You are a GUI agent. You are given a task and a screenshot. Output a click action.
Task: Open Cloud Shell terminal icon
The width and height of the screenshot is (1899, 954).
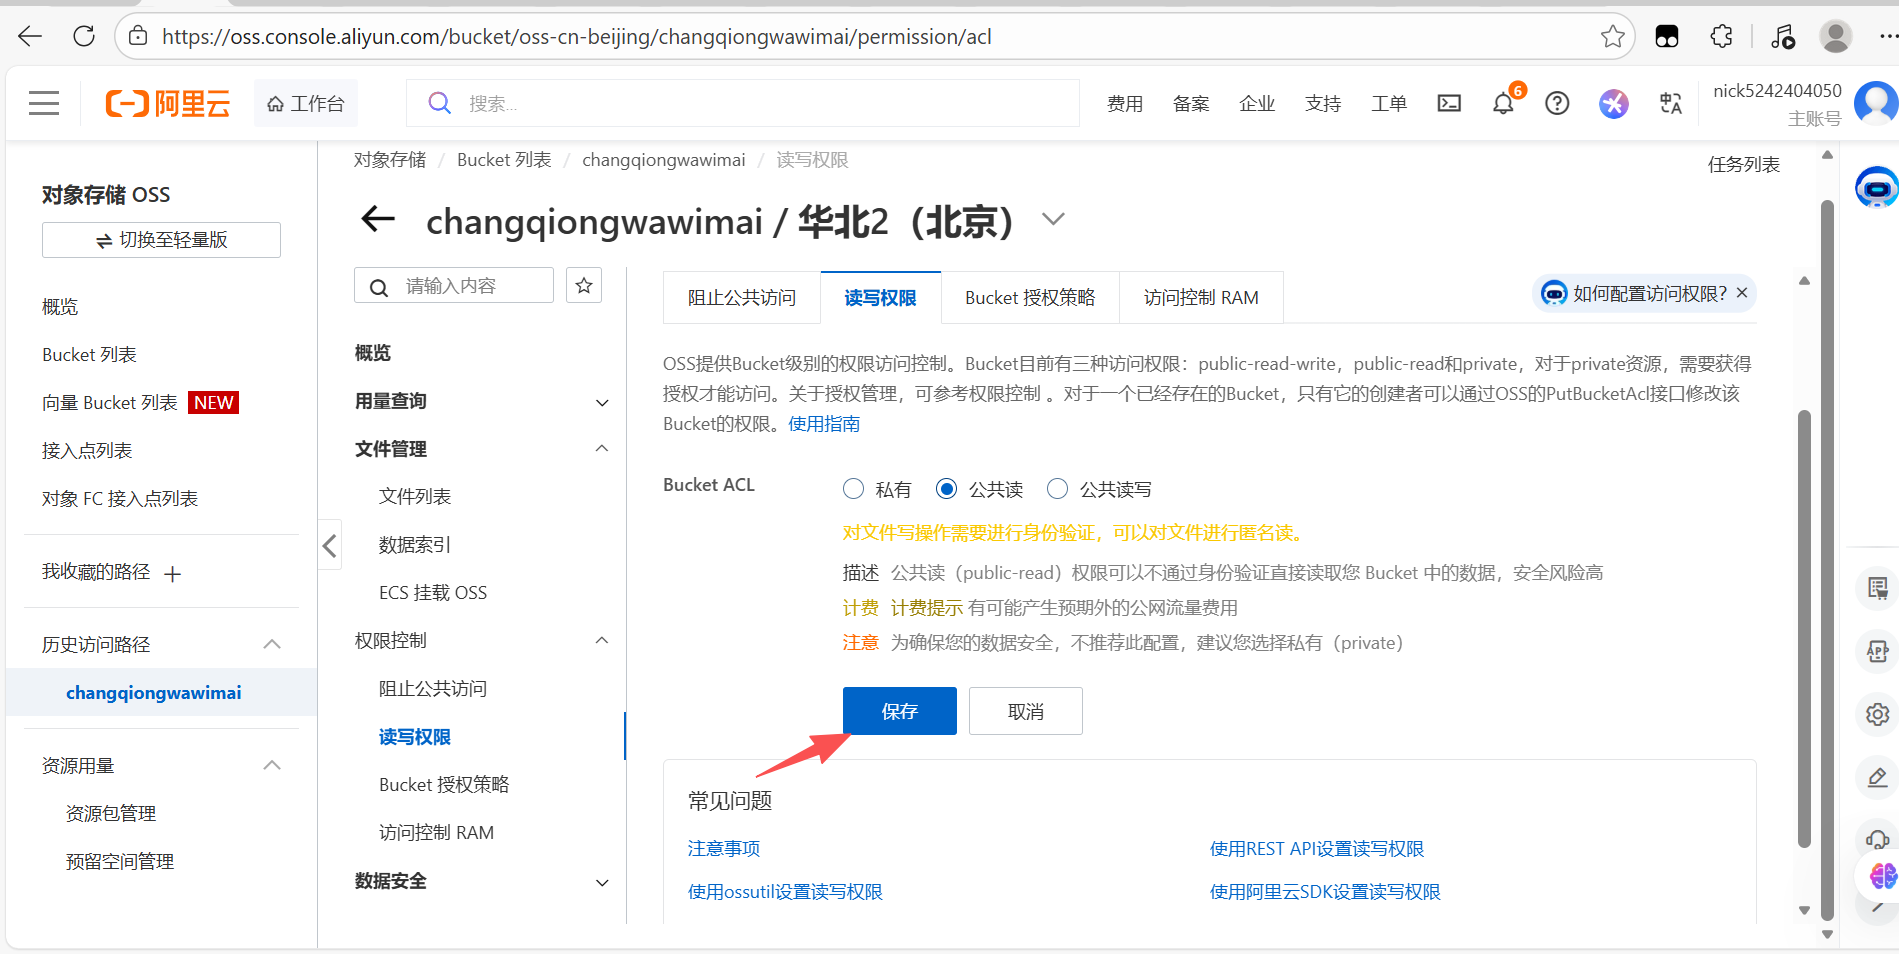1449,103
